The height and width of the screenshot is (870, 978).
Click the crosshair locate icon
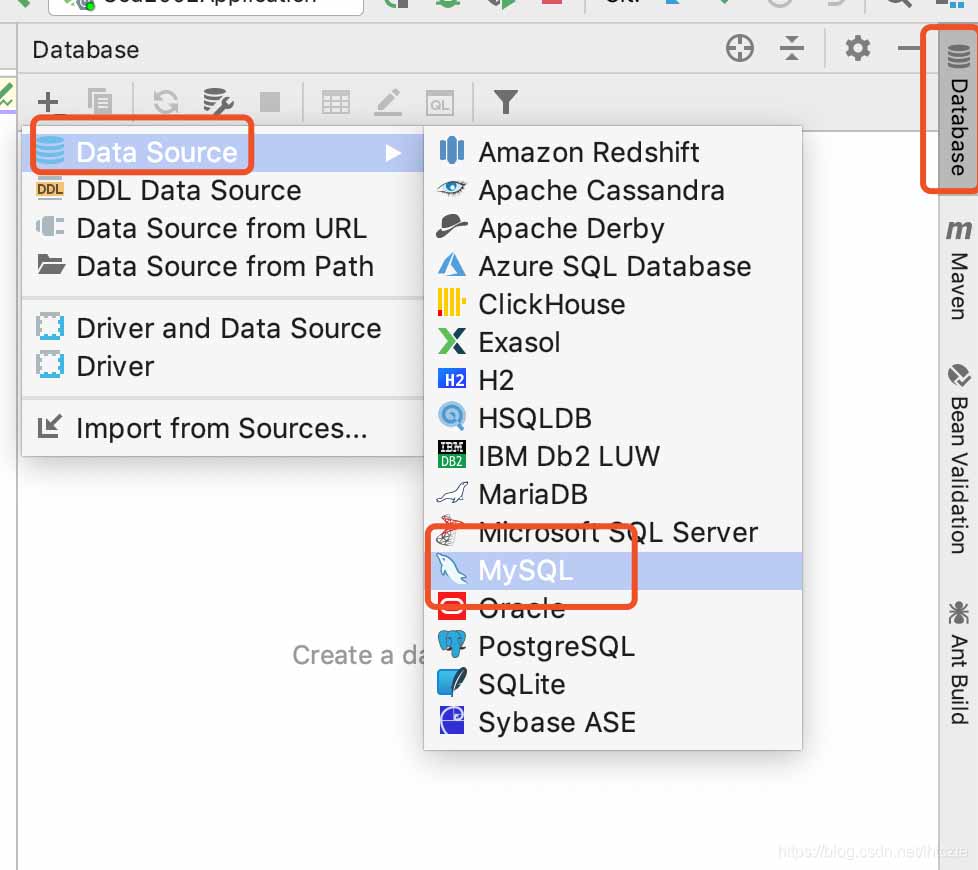coord(740,48)
